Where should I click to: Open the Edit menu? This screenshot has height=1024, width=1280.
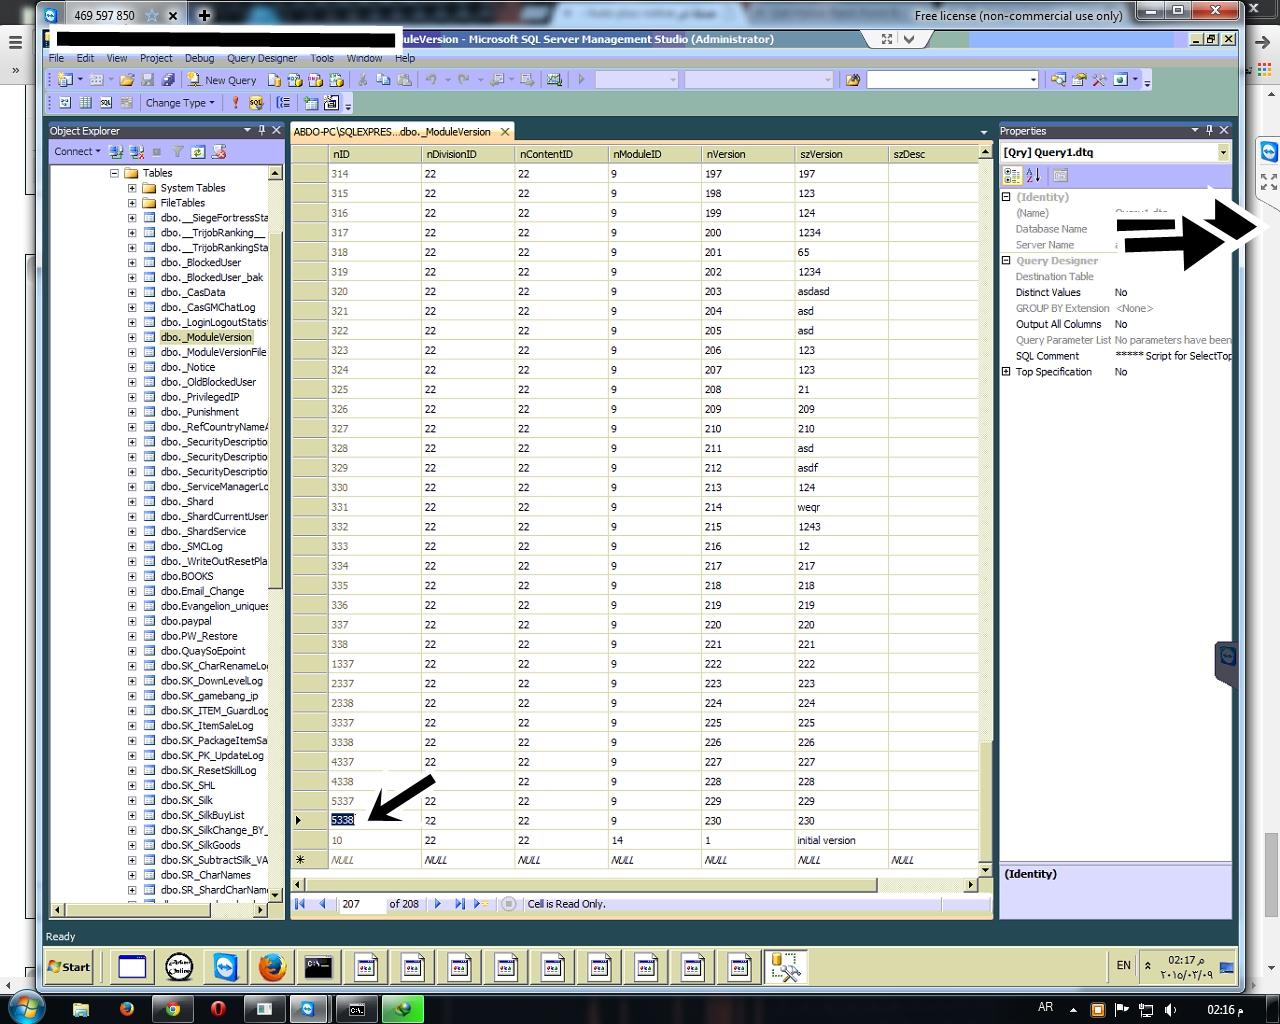point(86,58)
